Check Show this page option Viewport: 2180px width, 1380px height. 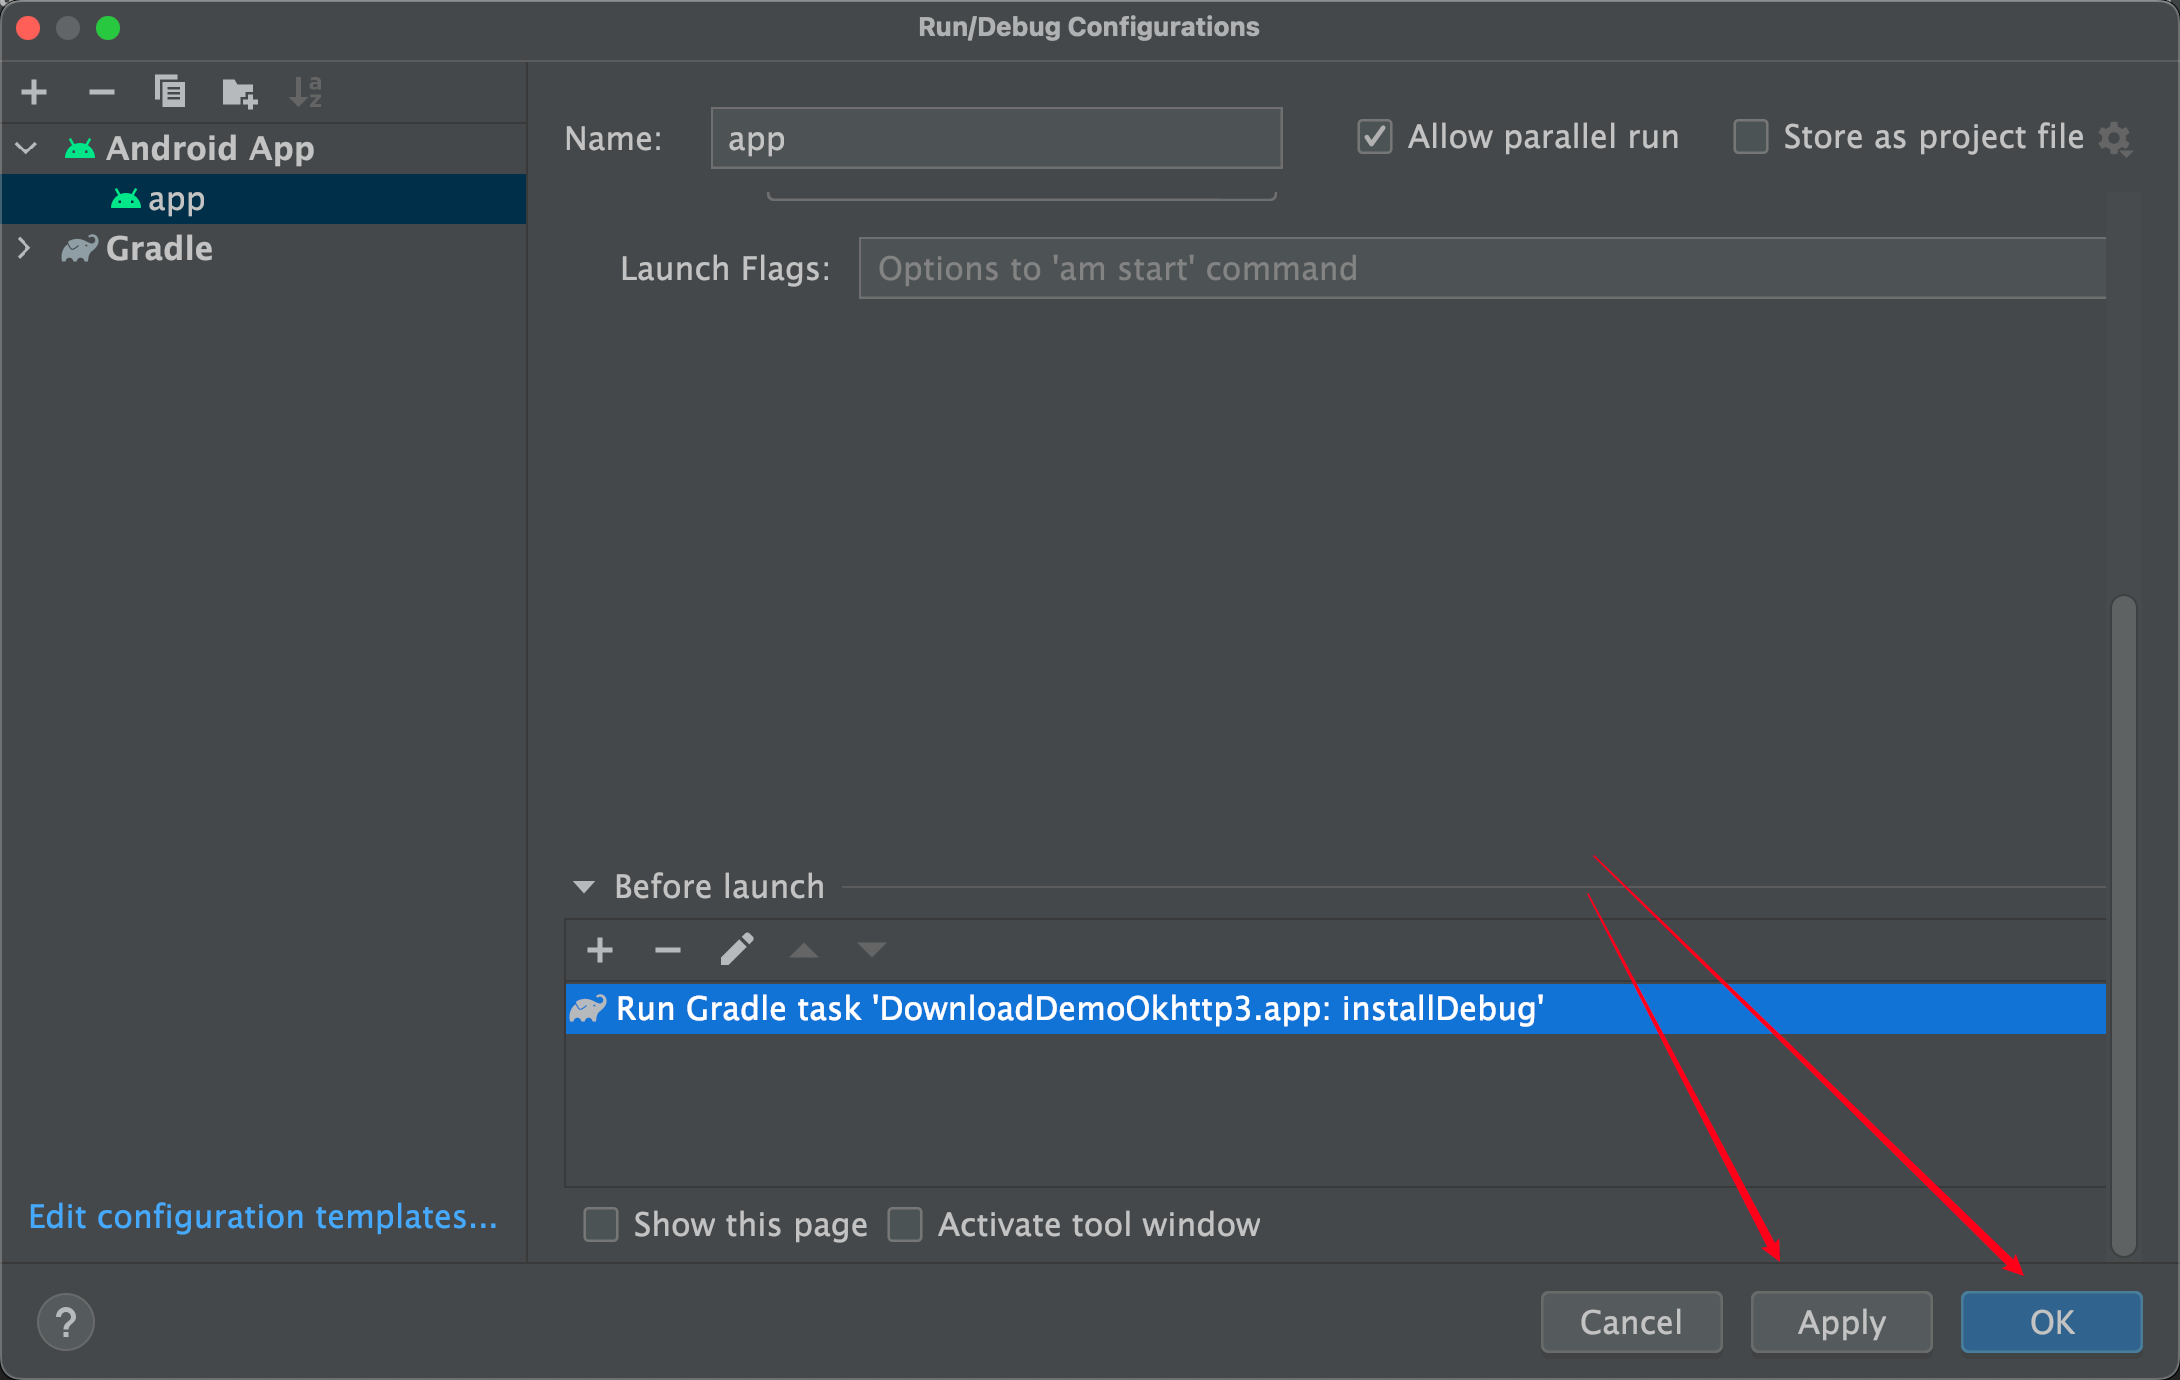(601, 1224)
